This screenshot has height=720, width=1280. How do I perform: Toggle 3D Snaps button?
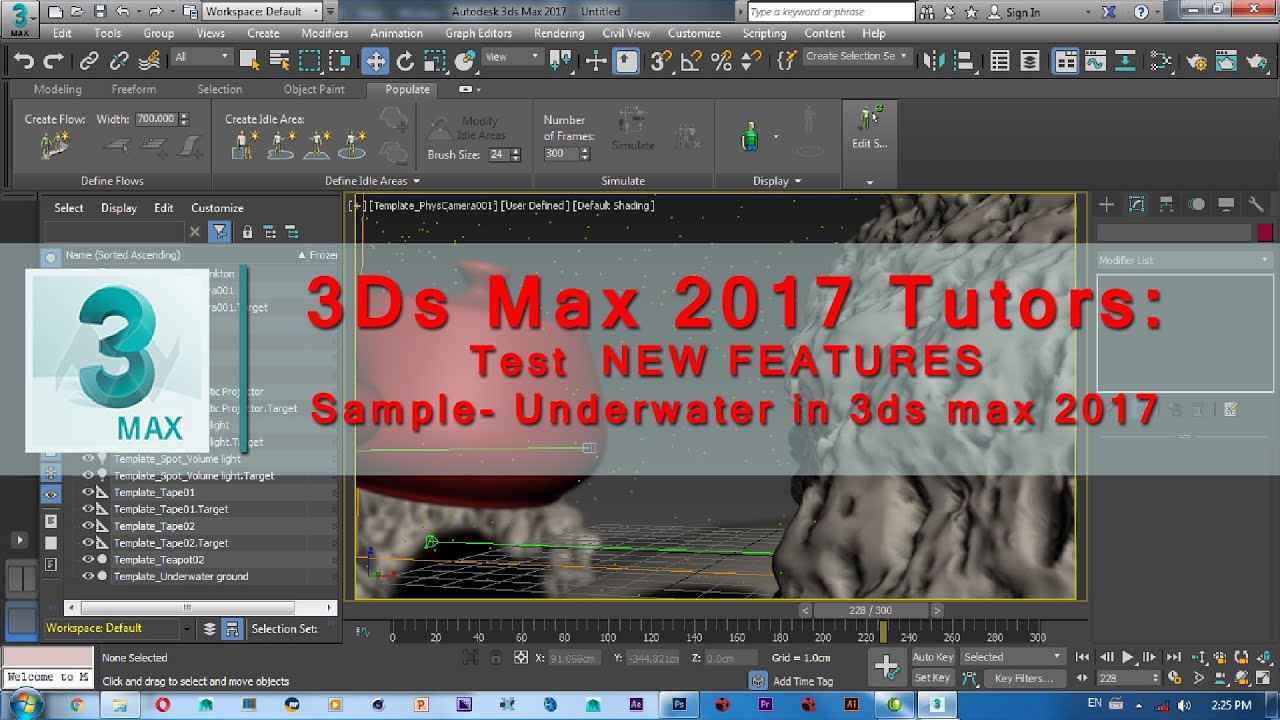coord(661,61)
